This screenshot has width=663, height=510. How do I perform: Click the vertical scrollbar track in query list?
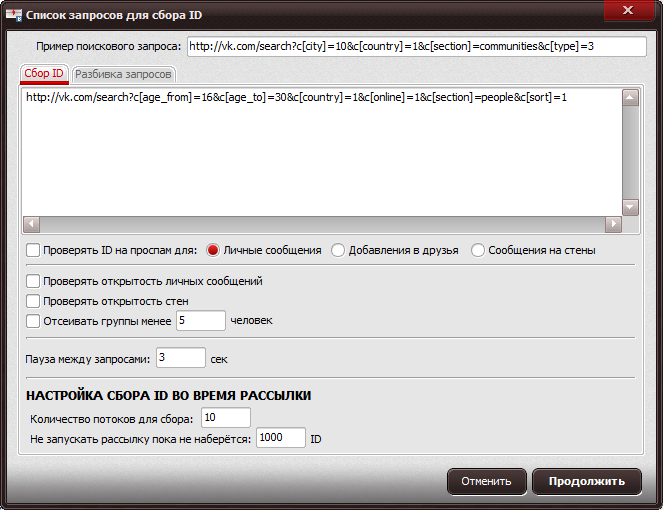point(630,153)
